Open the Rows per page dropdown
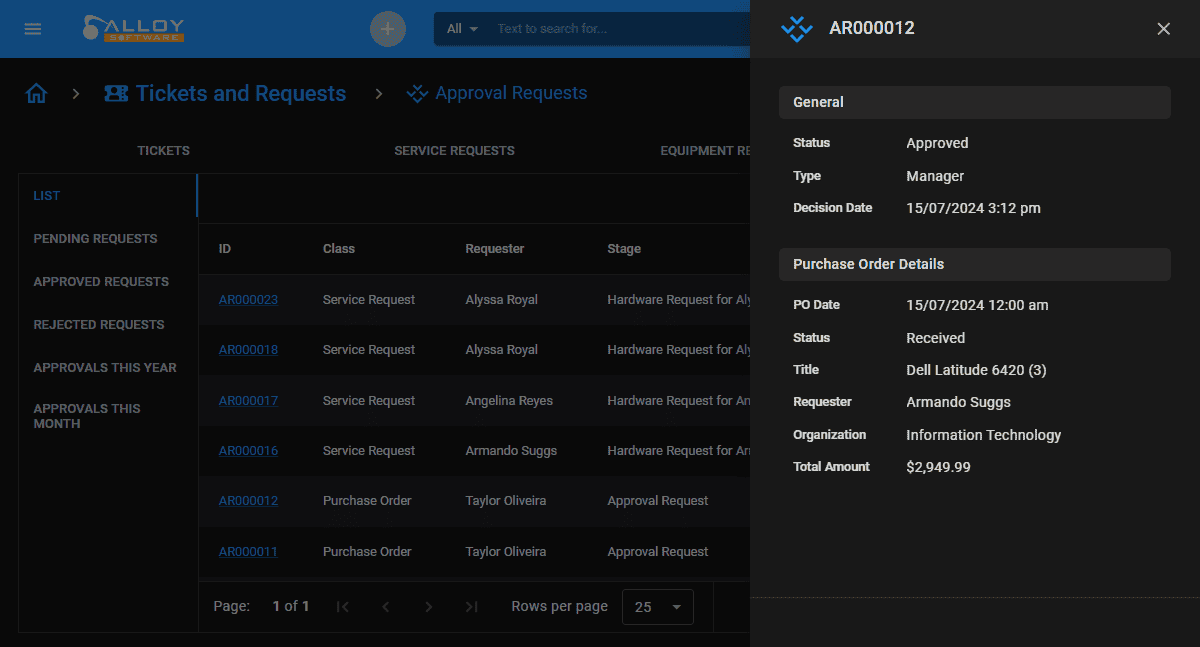Image resolution: width=1200 pixels, height=647 pixels. coord(657,607)
